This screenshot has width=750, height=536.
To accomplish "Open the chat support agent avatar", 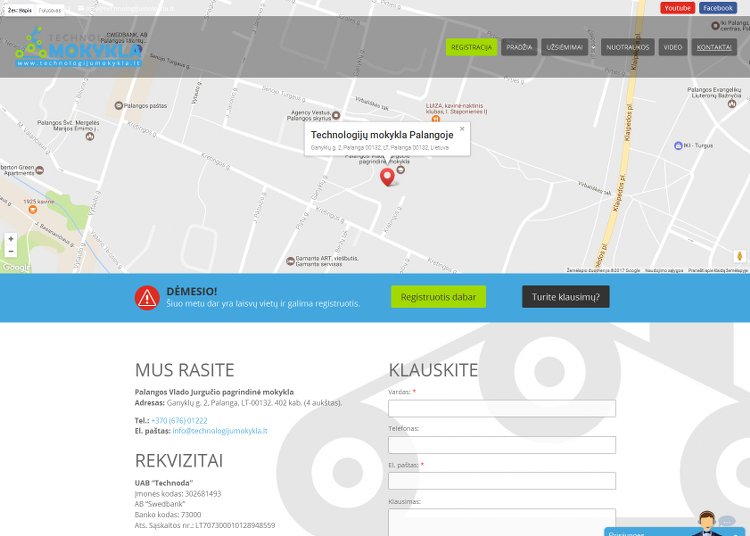I will (707, 523).
